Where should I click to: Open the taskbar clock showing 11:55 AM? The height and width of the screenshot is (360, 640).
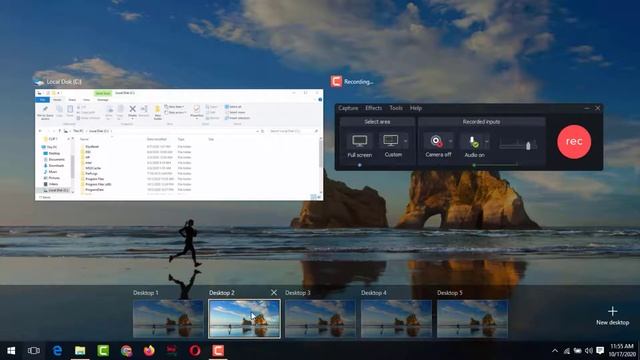tap(622, 351)
